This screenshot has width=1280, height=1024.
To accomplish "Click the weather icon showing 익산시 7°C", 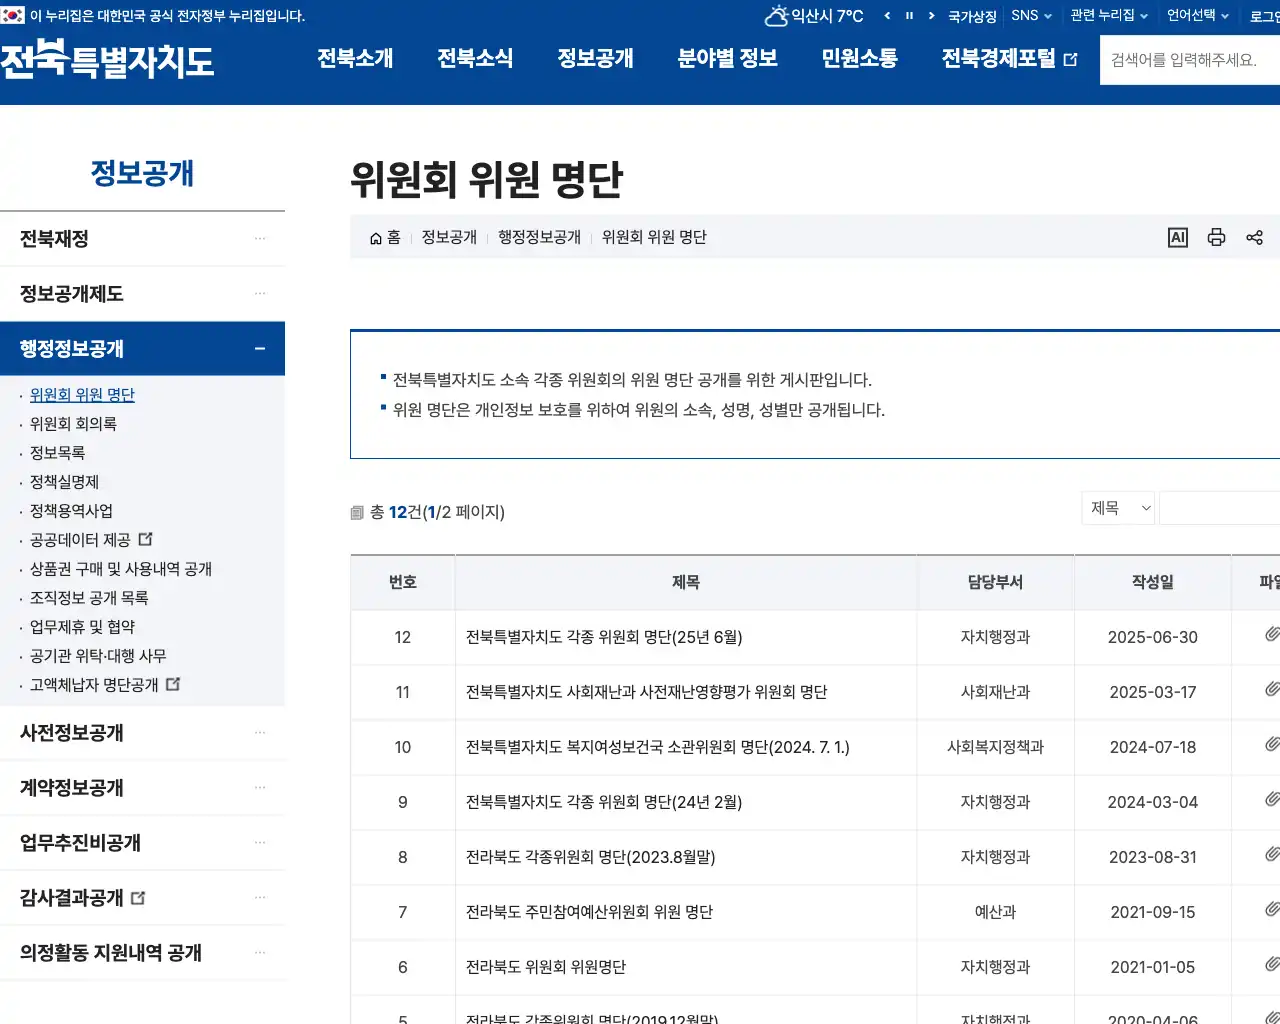I will (x=775, y=15).
